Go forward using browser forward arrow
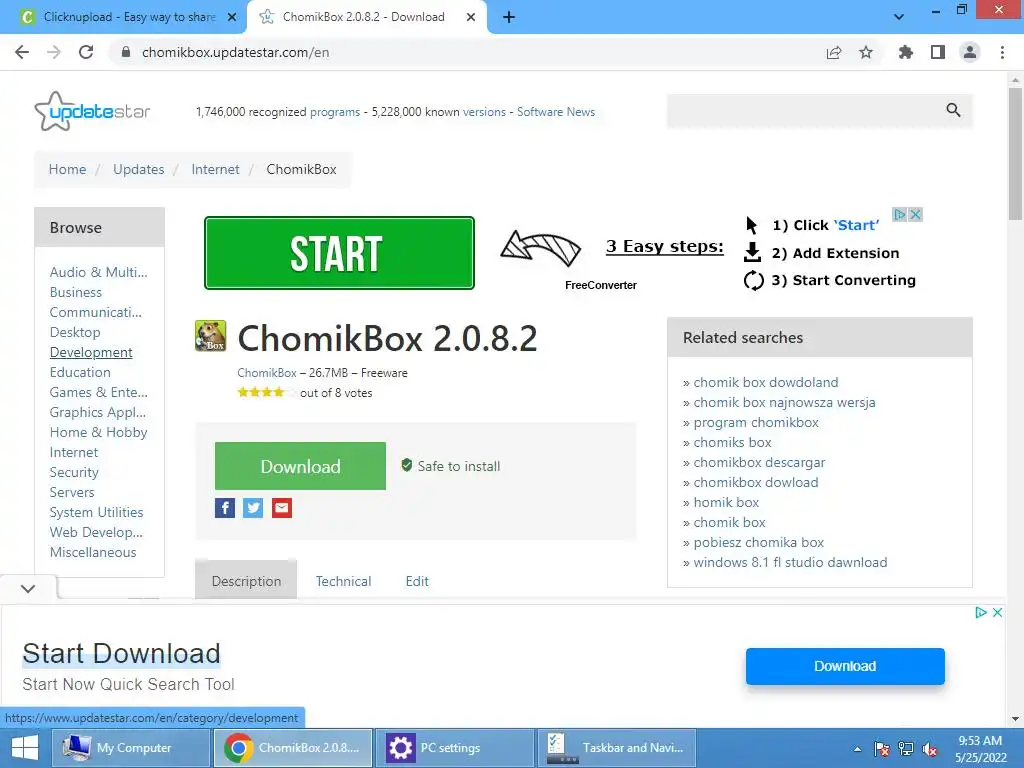The width and height of the screenshot is (1024, 768). (54, 52)
